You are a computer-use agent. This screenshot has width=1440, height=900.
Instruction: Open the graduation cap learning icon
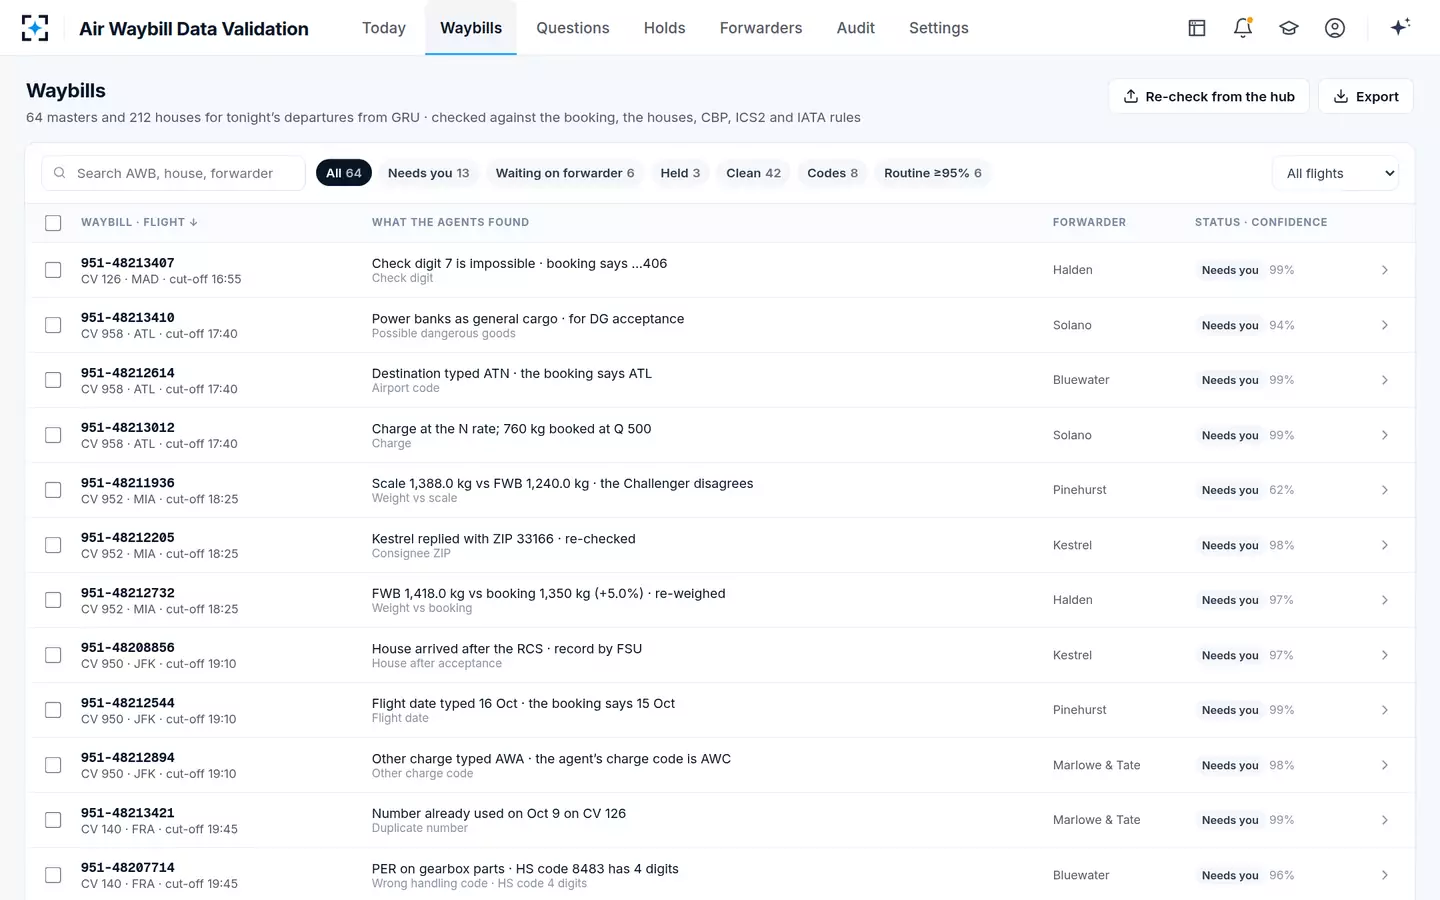tap(1289, 28)
